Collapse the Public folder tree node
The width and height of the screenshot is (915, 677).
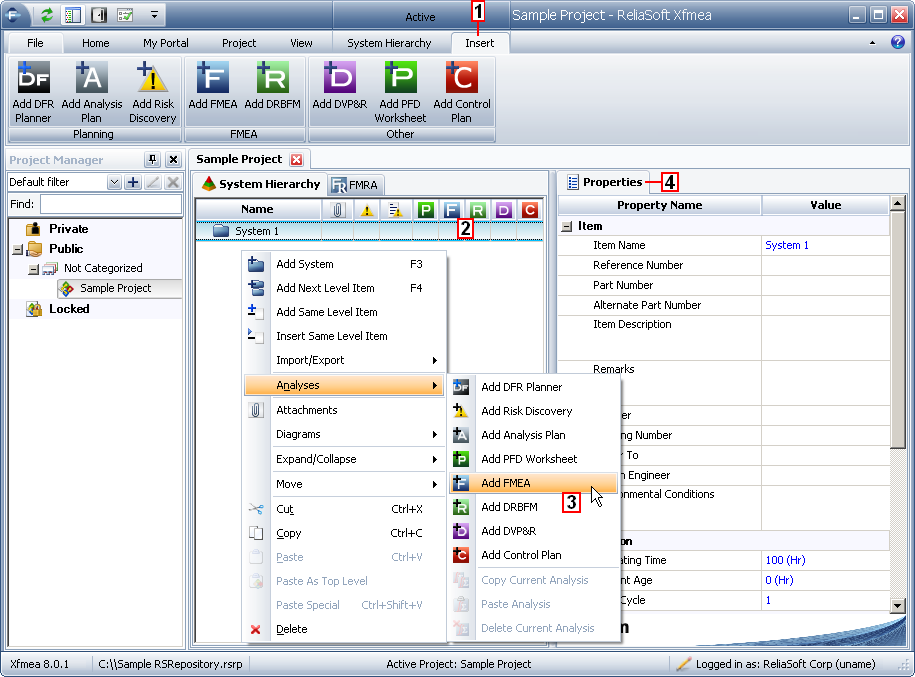click(17, 249)
